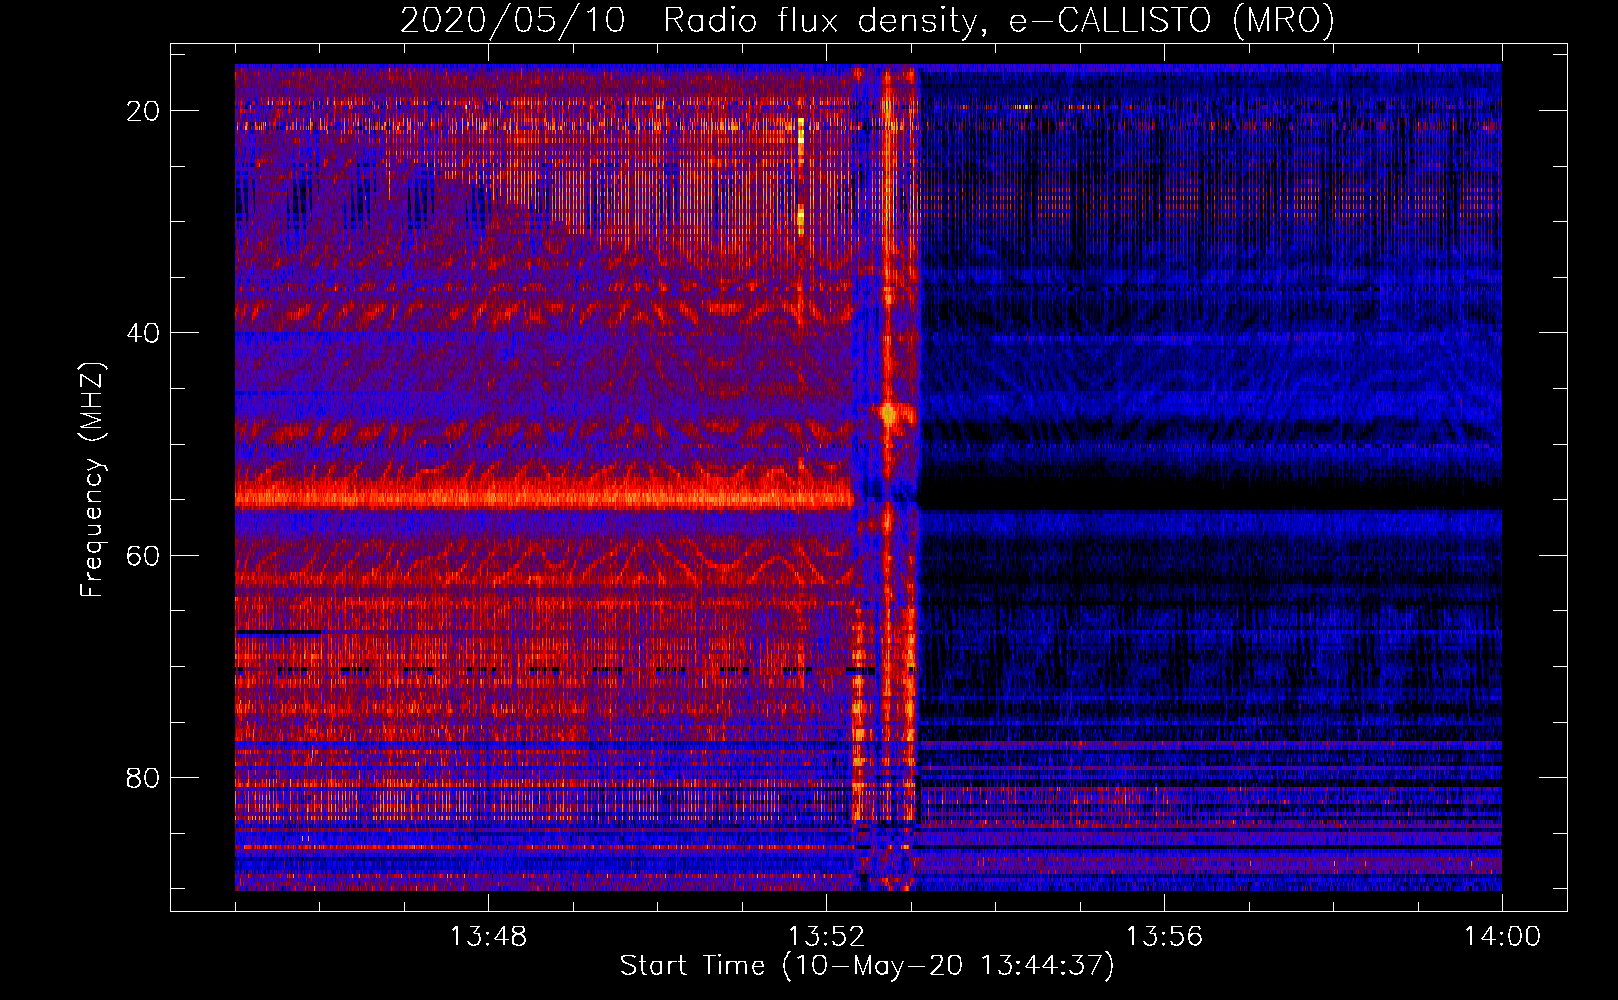1618x1000 pixels.
Task: Click the 60 MHz tick label
Action: [x=144, y=555]
